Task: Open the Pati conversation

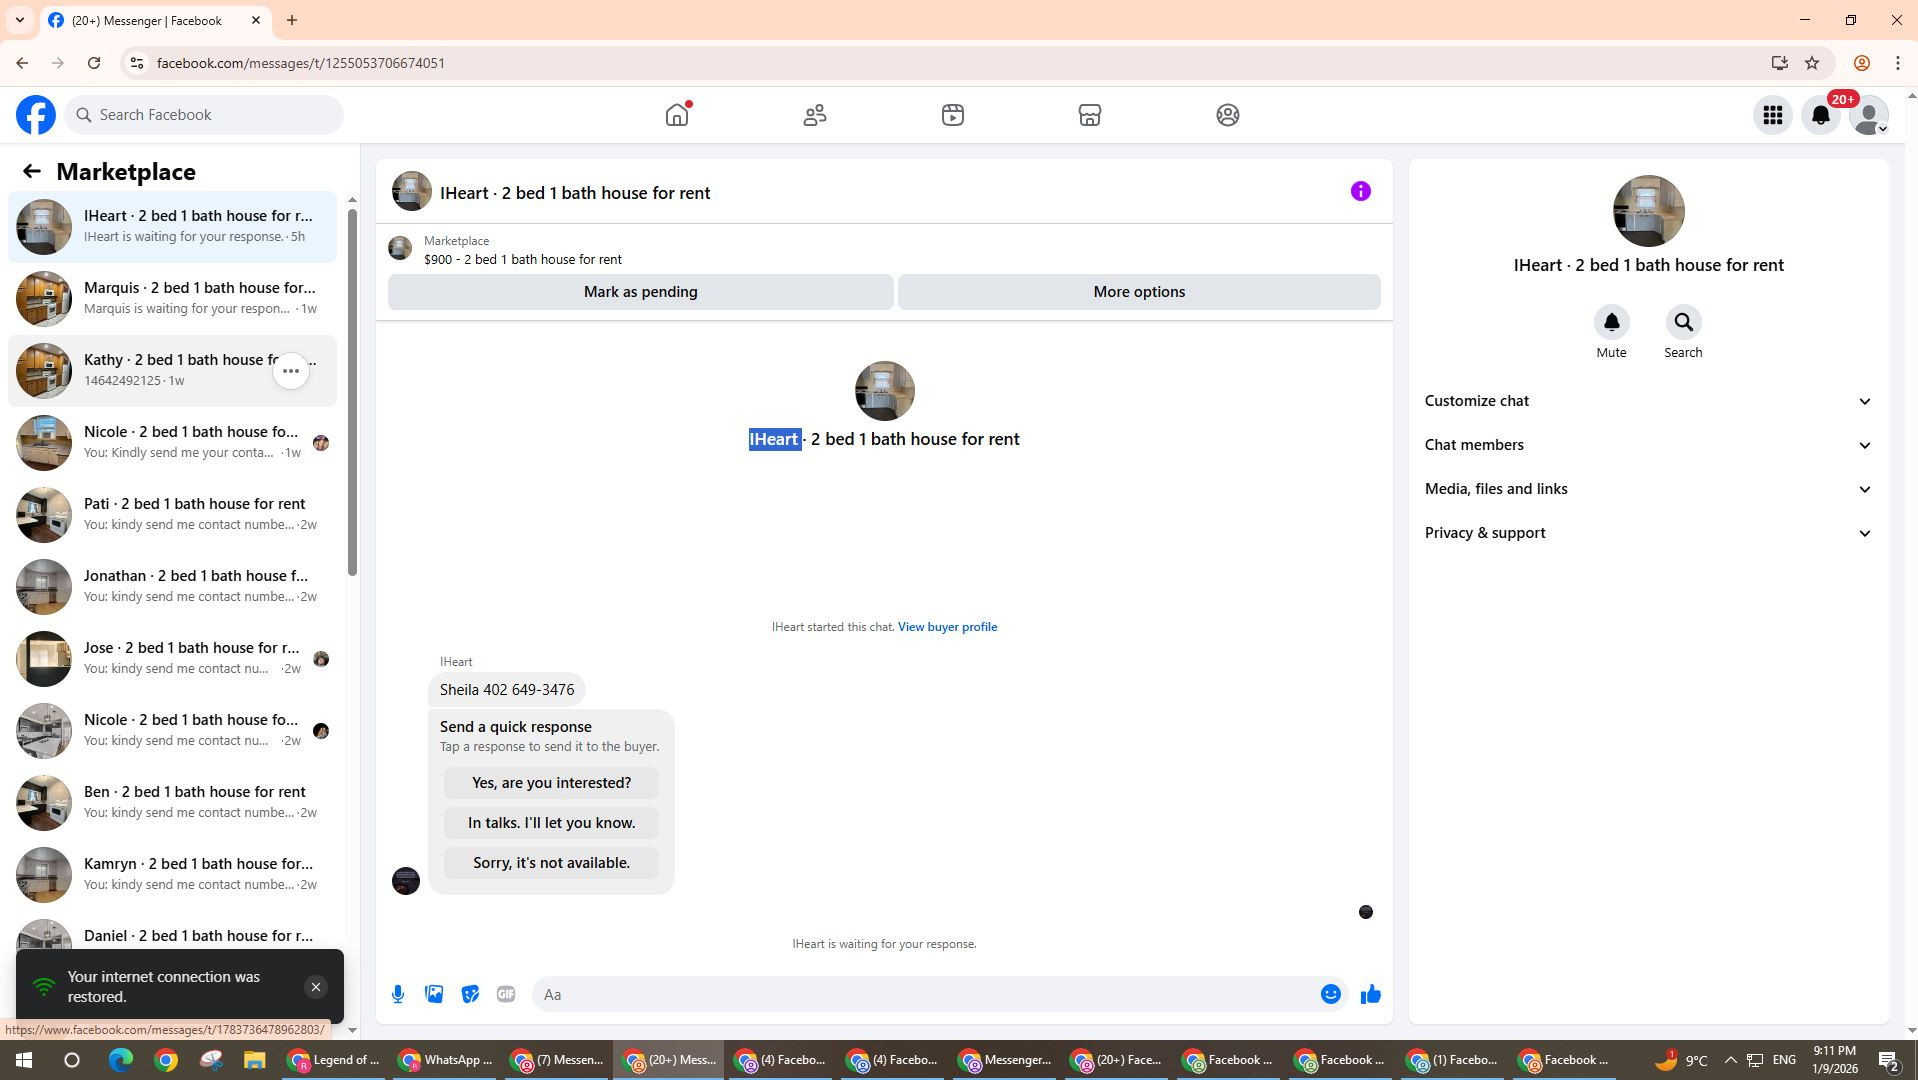Action: 172,515
